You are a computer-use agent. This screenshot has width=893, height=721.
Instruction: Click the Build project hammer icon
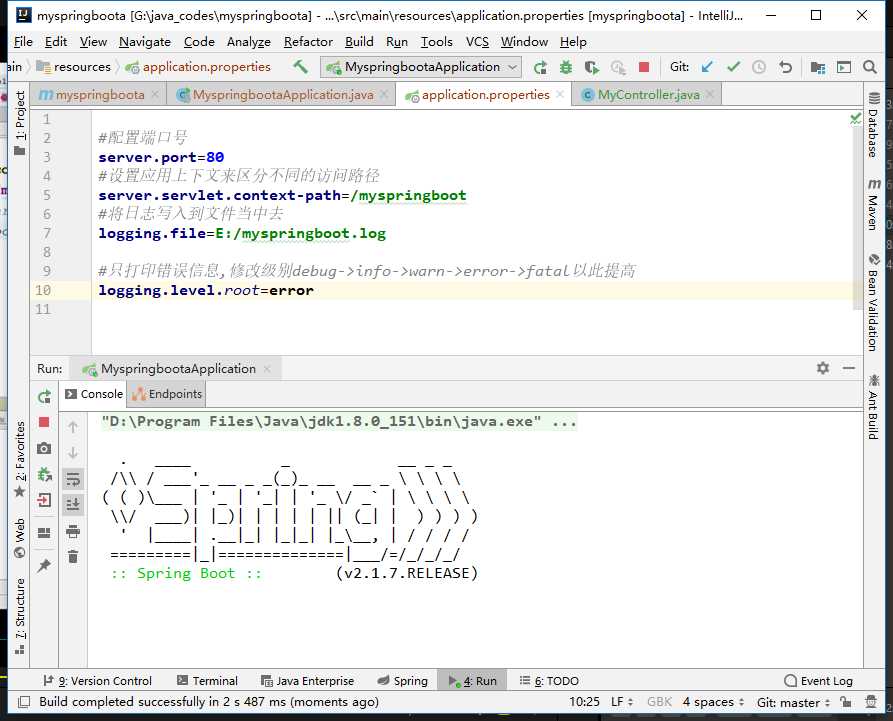tap(300, 67)
